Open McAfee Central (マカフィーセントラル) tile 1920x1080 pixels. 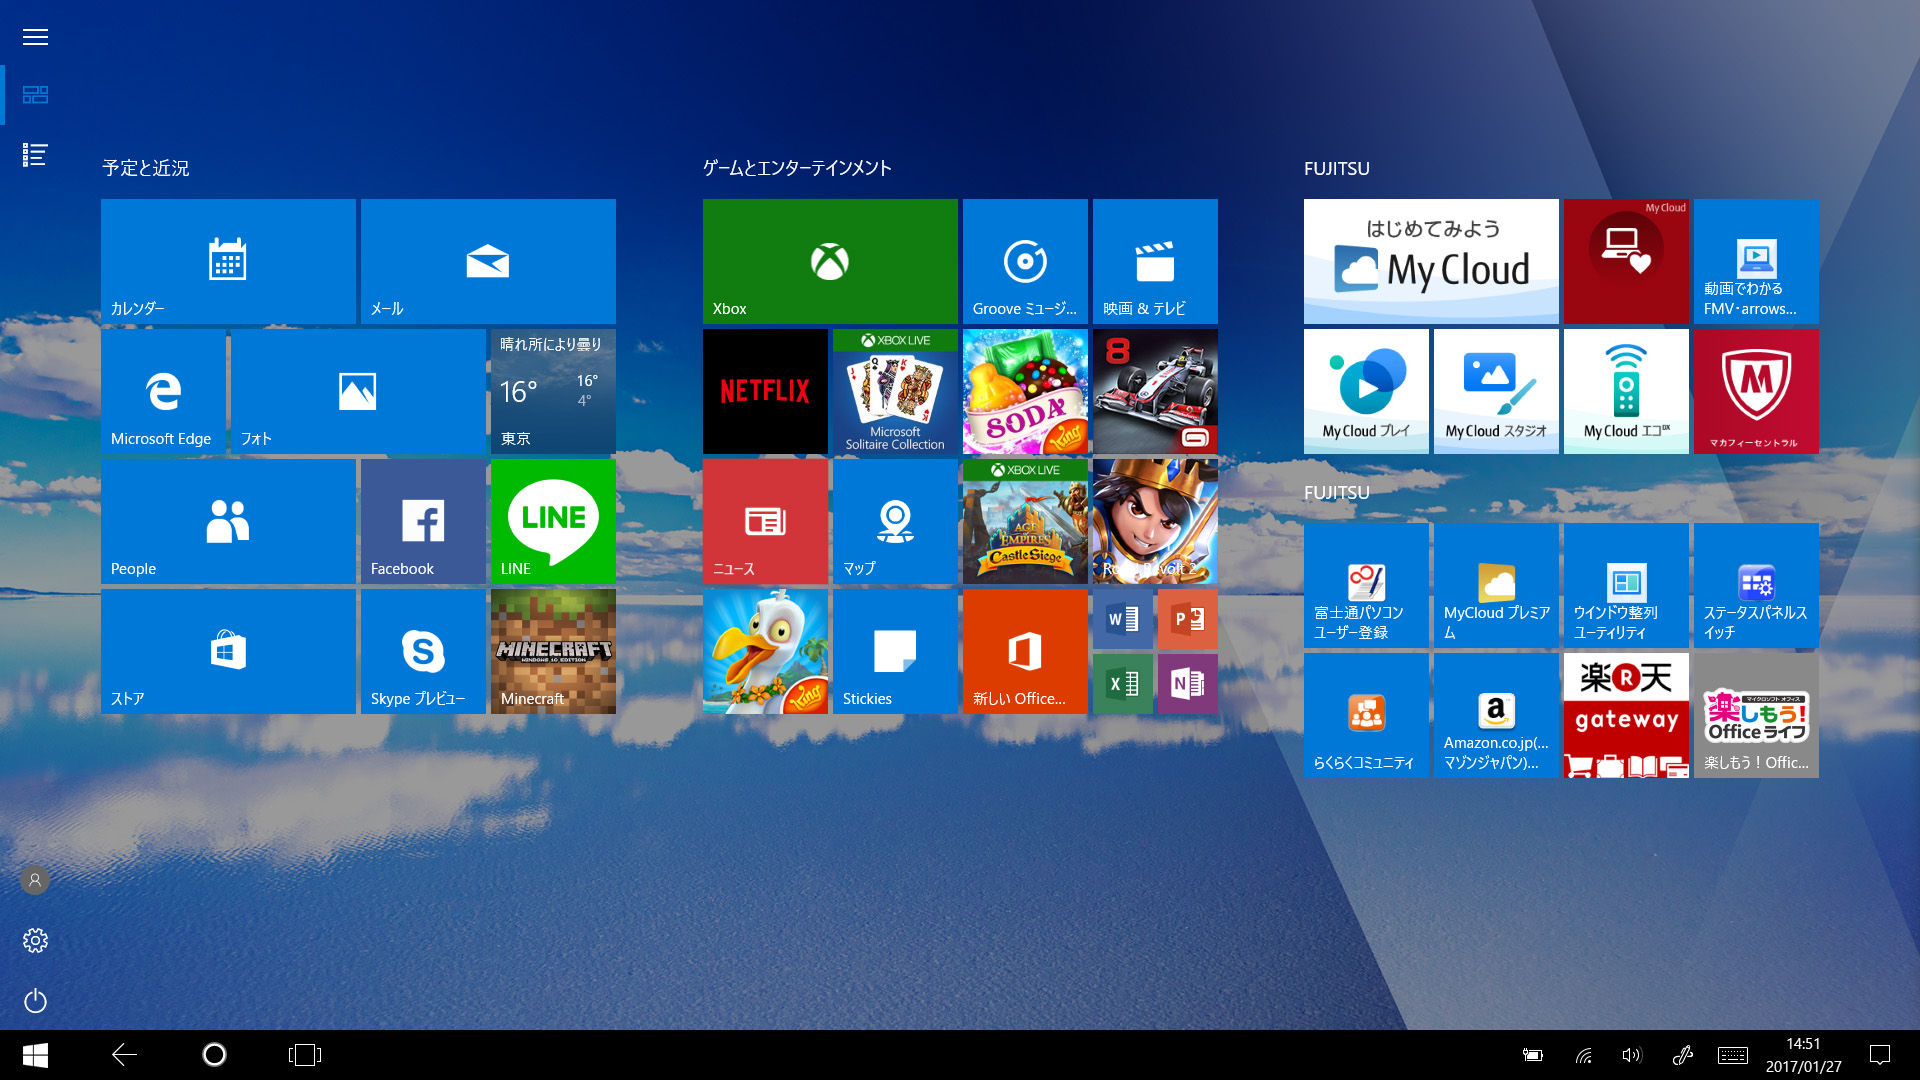click(x=1756, y=391)
